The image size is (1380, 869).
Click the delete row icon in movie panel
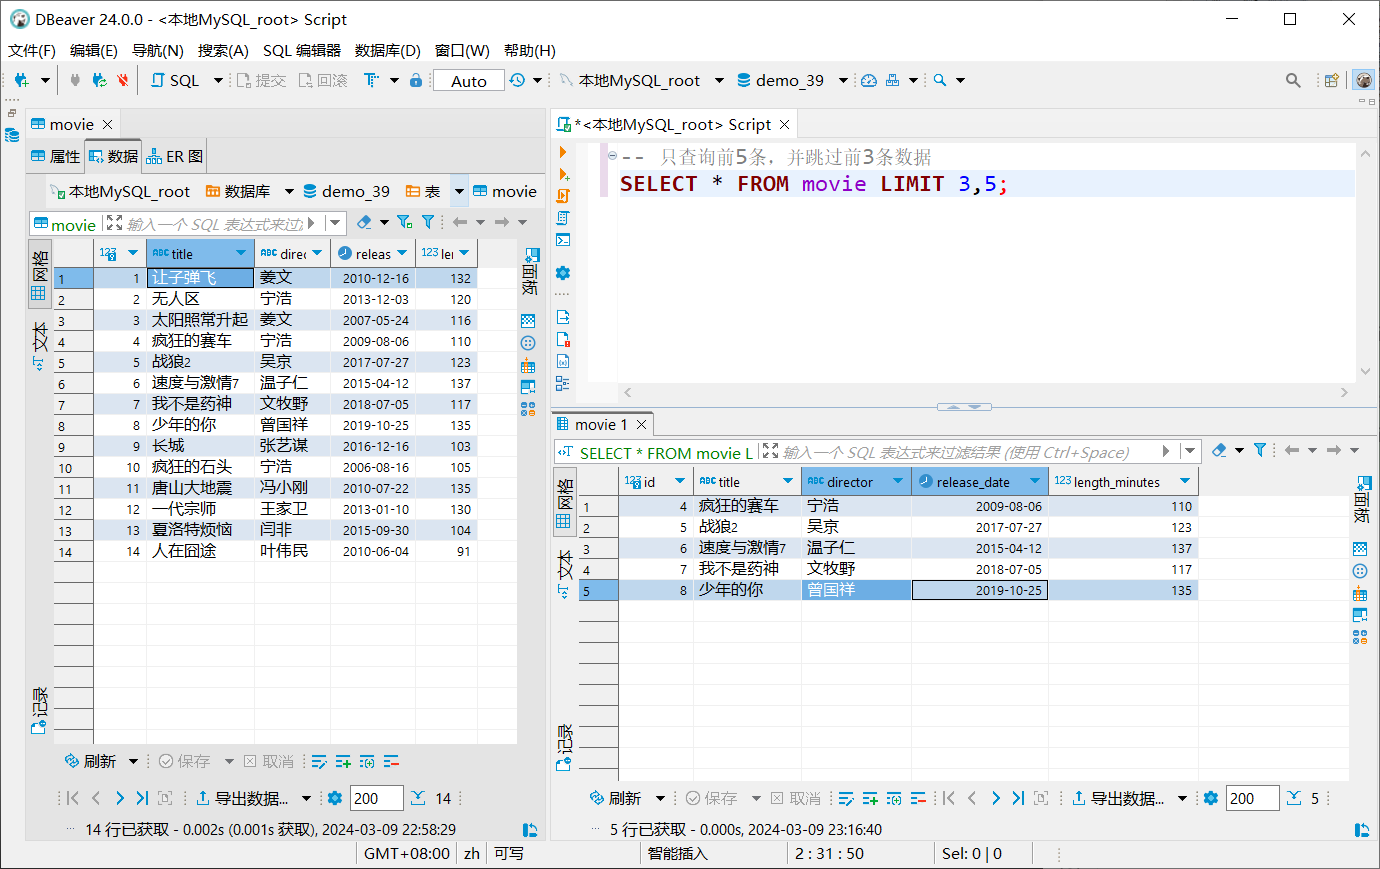point(391,762)
